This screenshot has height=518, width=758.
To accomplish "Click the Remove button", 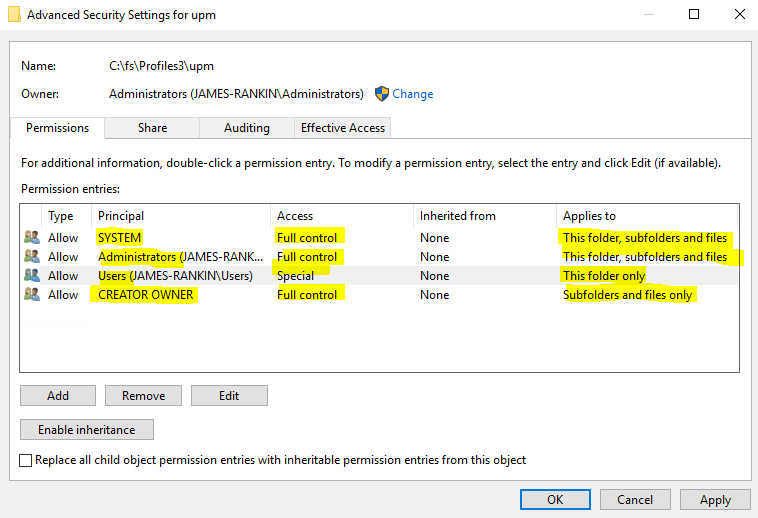I will pyautogui.click(x=143, y=395).
